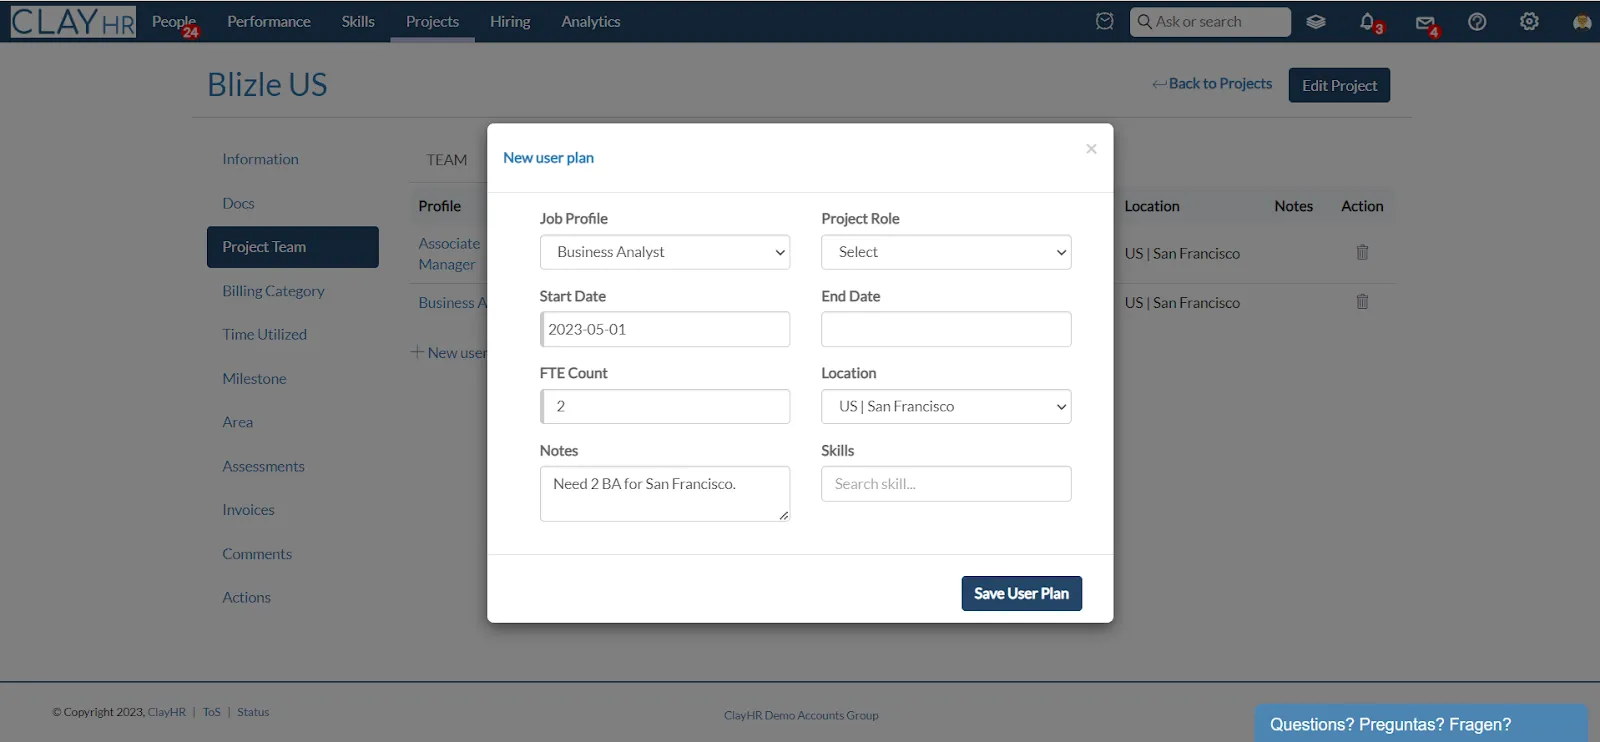Open the Performance menu

click(x=269, y=21)
